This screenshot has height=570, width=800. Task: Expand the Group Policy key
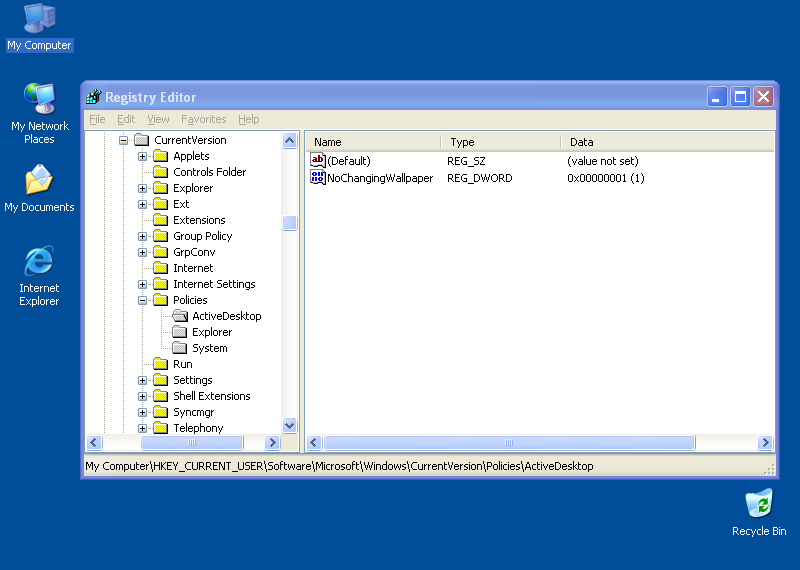click(x=142, y=236)
